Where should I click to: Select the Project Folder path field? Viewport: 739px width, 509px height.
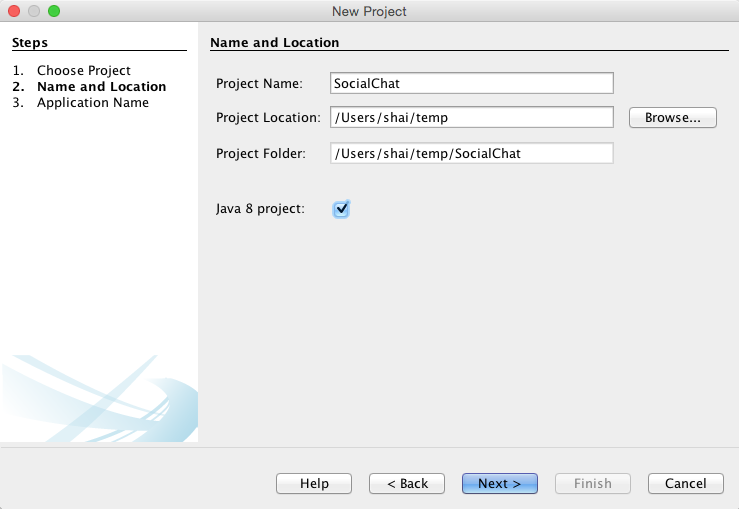point(471,153)
